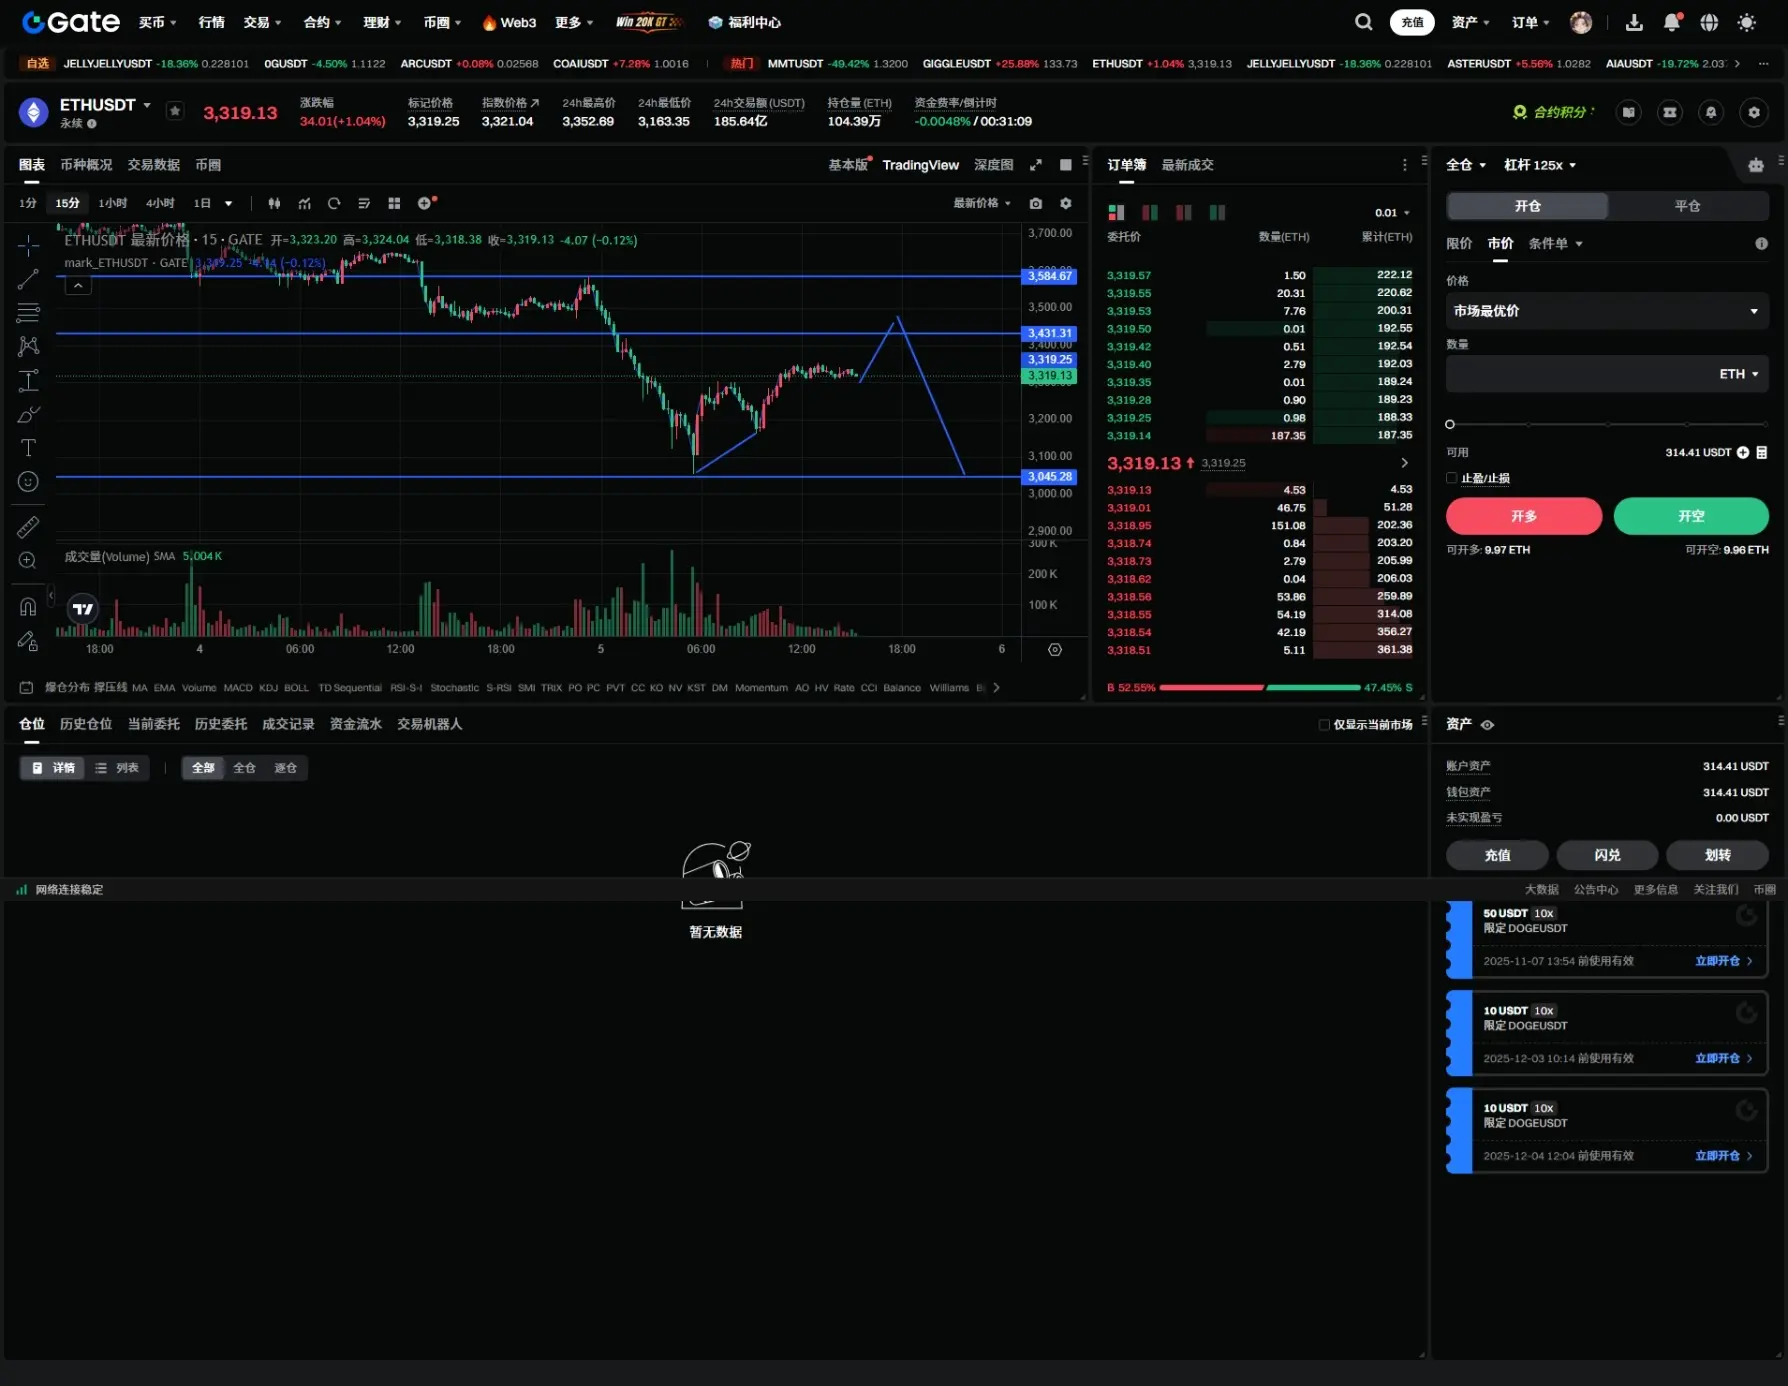Open the notifications bell
The image size is (1788, 1386).
[1672, 22]
